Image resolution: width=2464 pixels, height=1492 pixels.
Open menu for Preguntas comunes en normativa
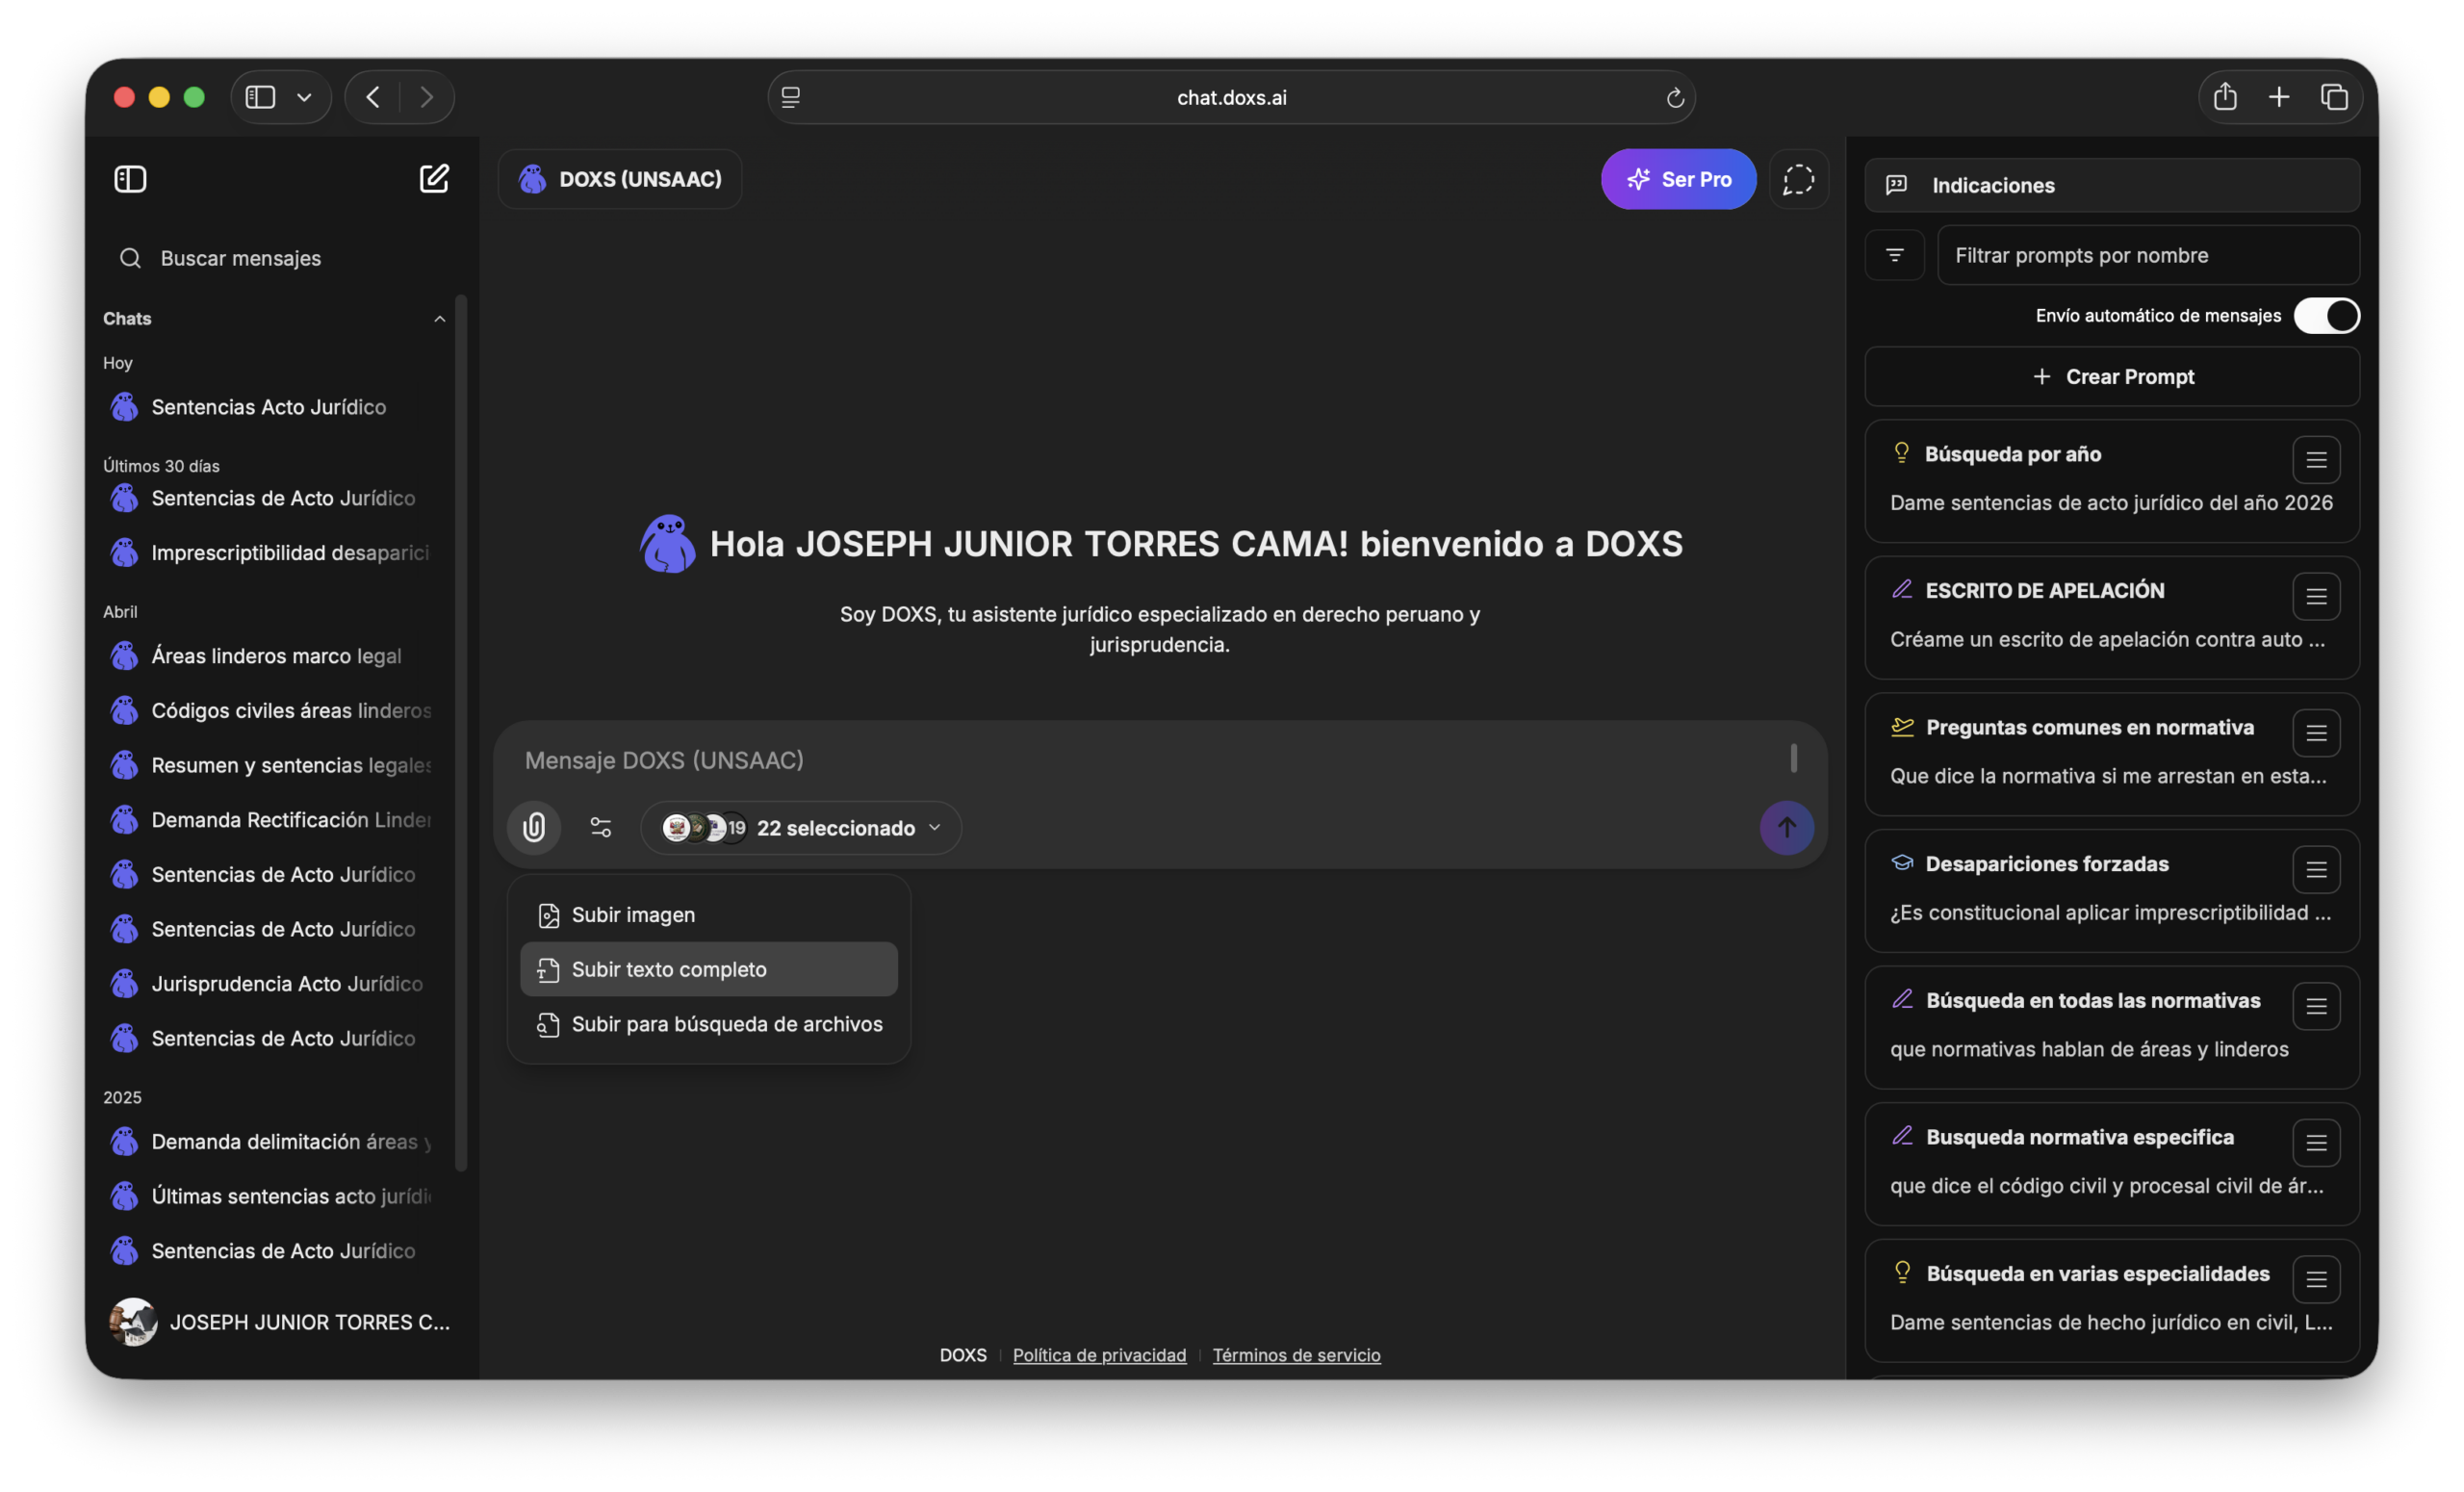tap(2316, 733)
